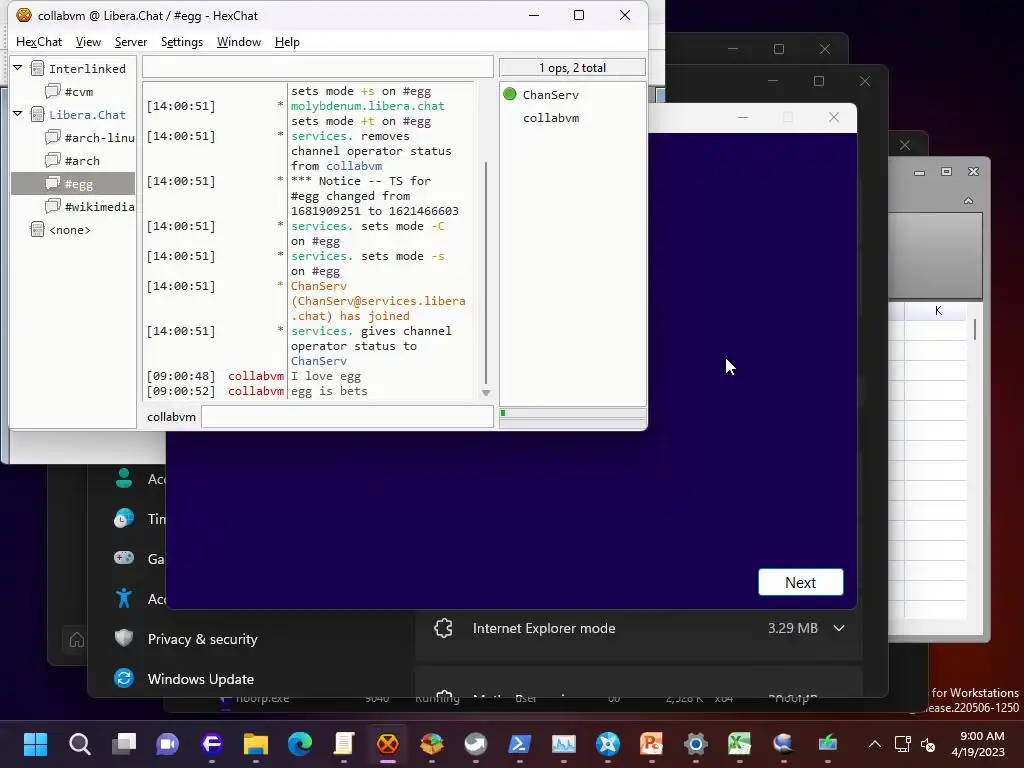Open the Window menu in HexChat
The image size is (1024, 768).
pos(238,42)
